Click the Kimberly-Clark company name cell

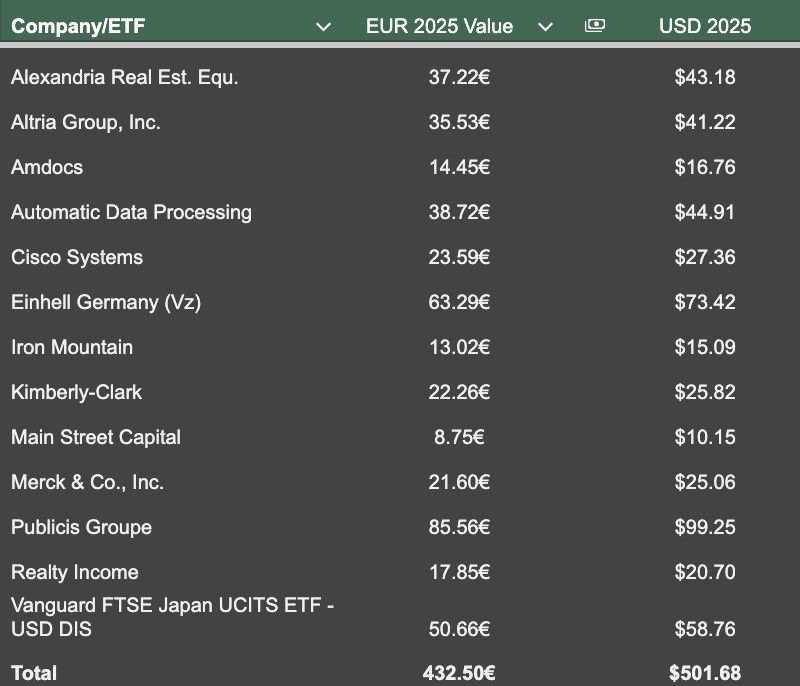click(77, 392)
